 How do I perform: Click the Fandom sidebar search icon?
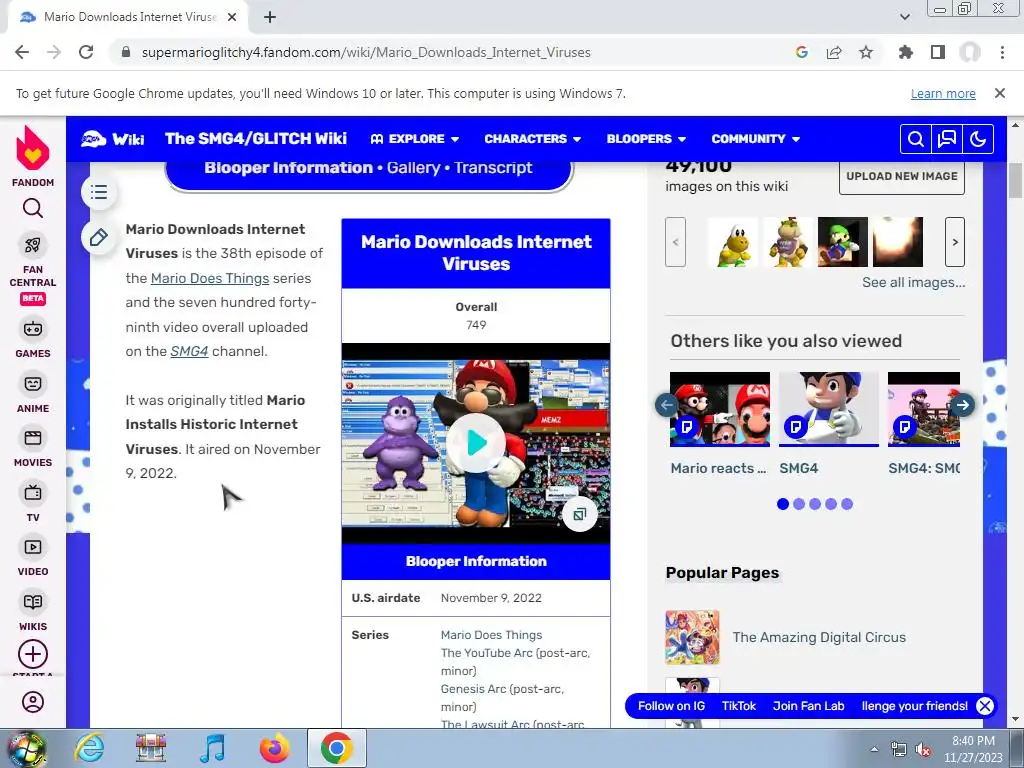33,208
